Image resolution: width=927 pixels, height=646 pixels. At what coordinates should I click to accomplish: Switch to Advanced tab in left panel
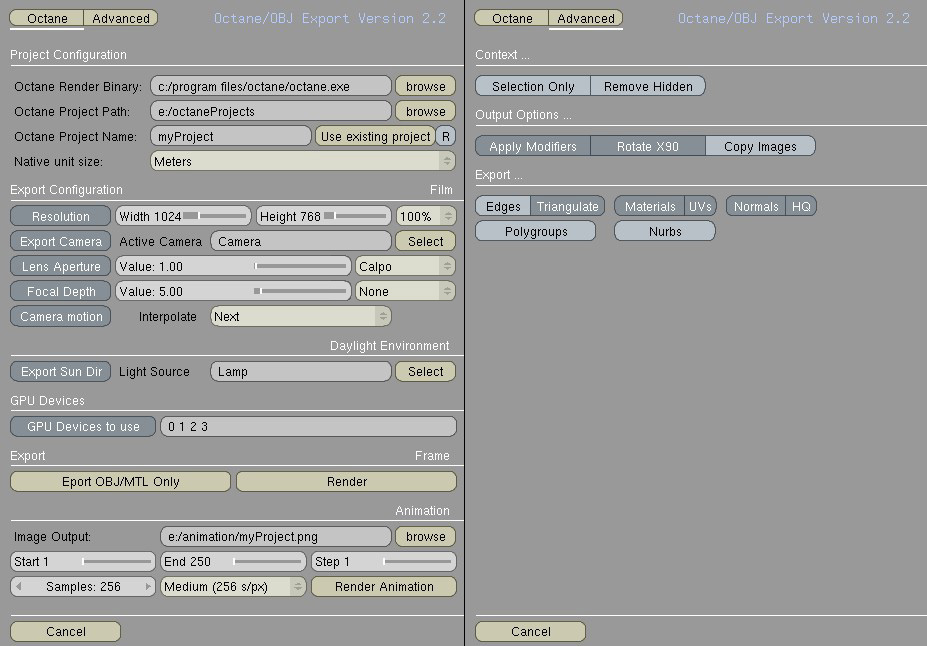click(x=121, y=18)
